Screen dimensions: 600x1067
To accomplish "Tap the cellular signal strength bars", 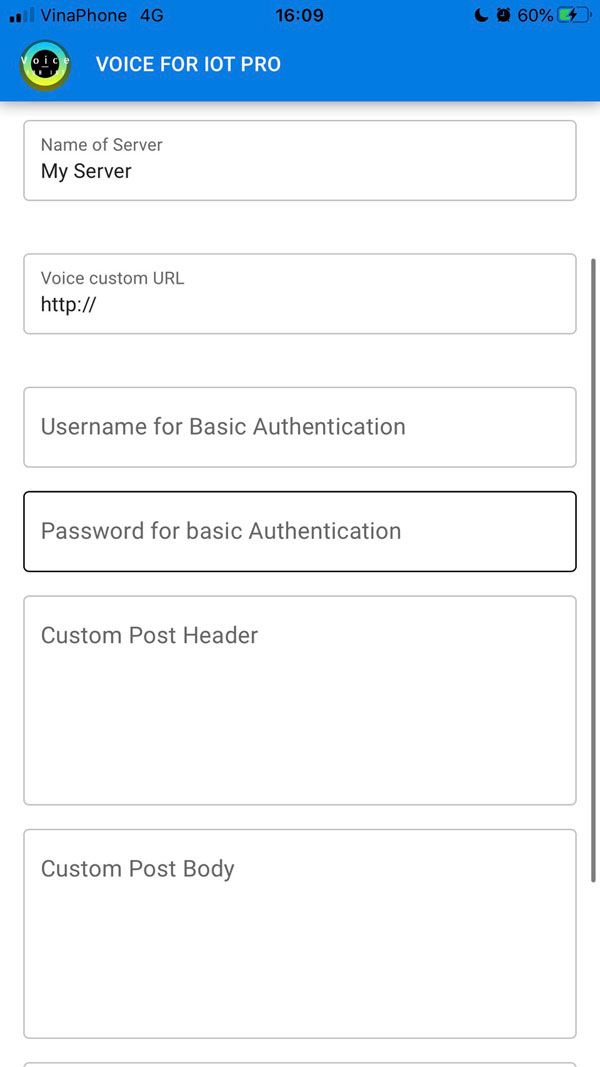I will [22, 16].
